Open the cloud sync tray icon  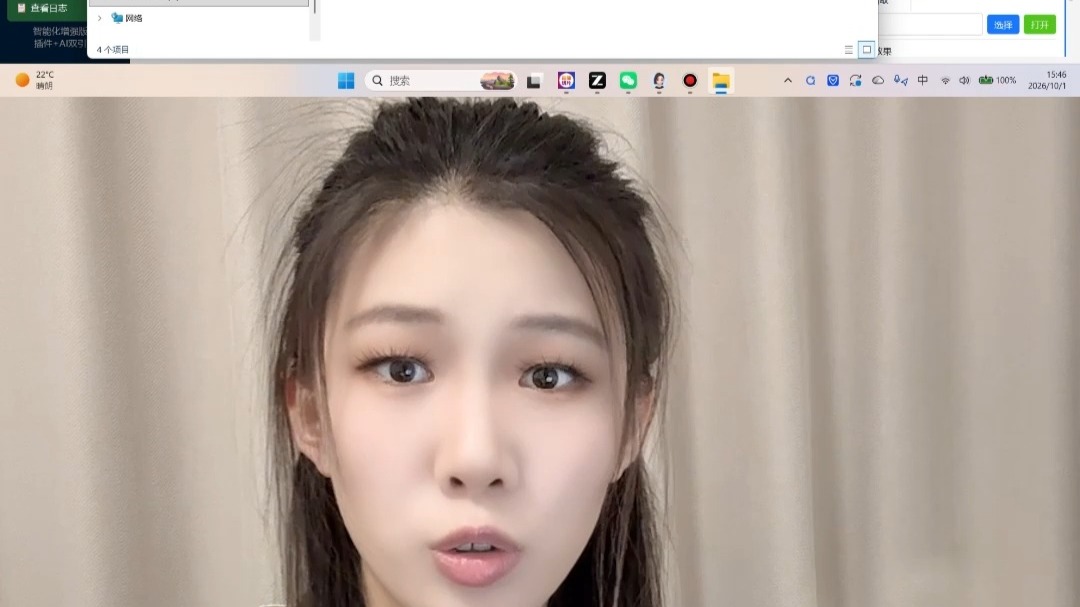click(x=878, y=81)
